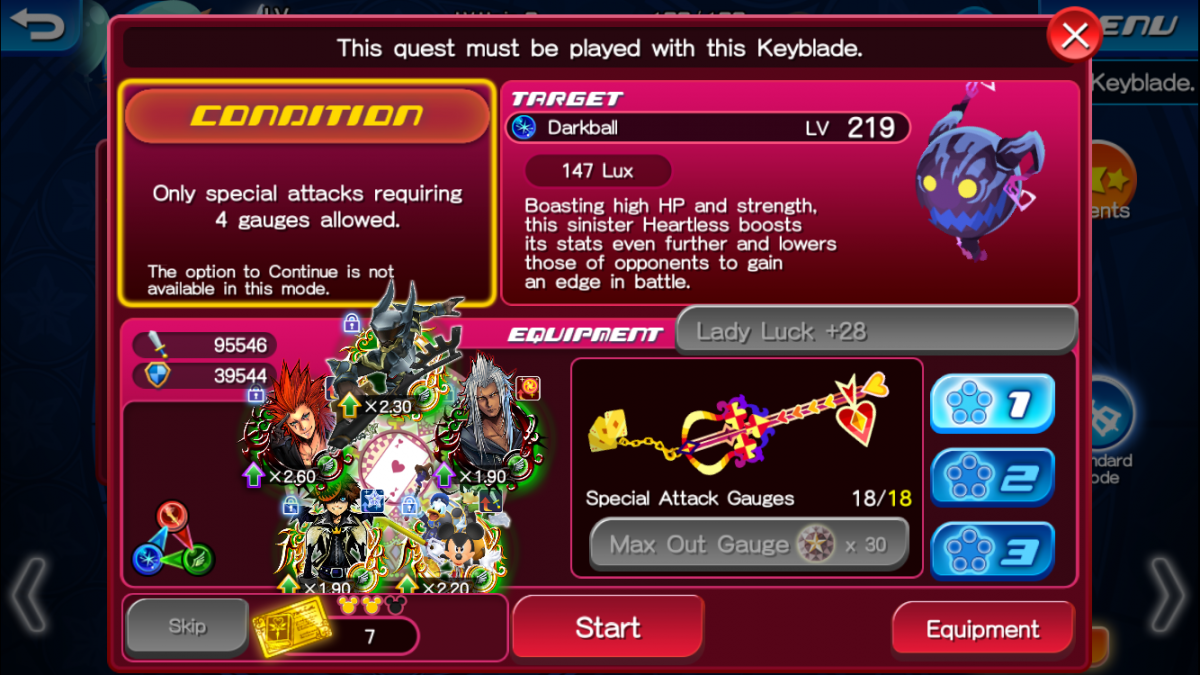Go to previous quest with left chevron
1200x675 pixels.
(x=28, y=594)
